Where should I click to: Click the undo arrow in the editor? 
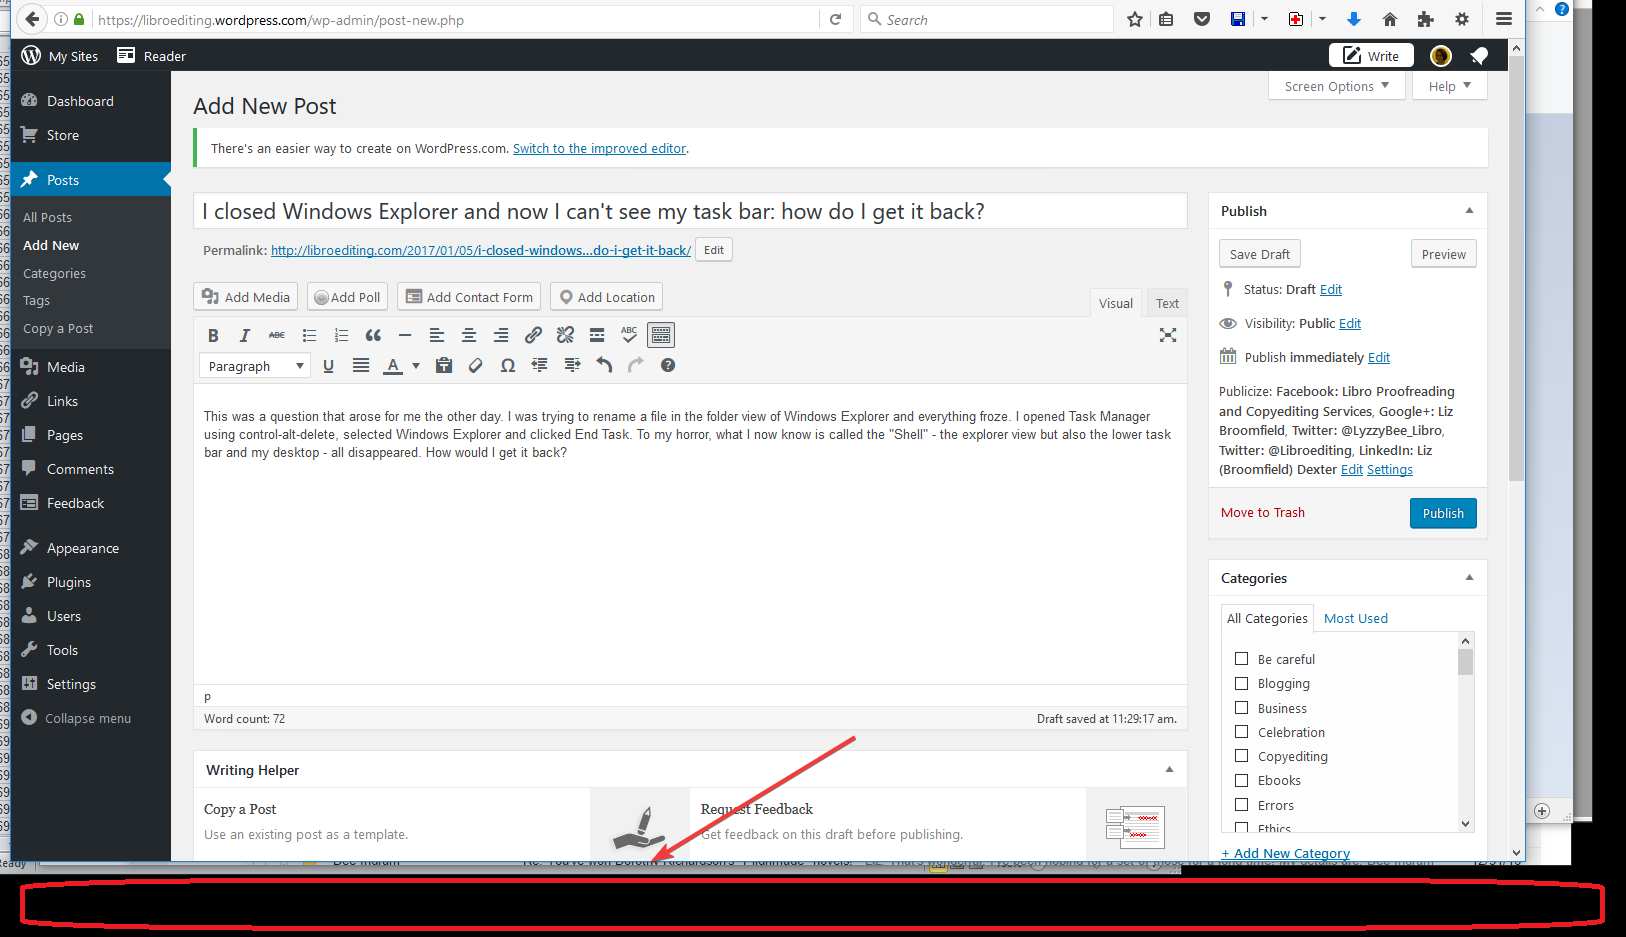click(604, 366)
